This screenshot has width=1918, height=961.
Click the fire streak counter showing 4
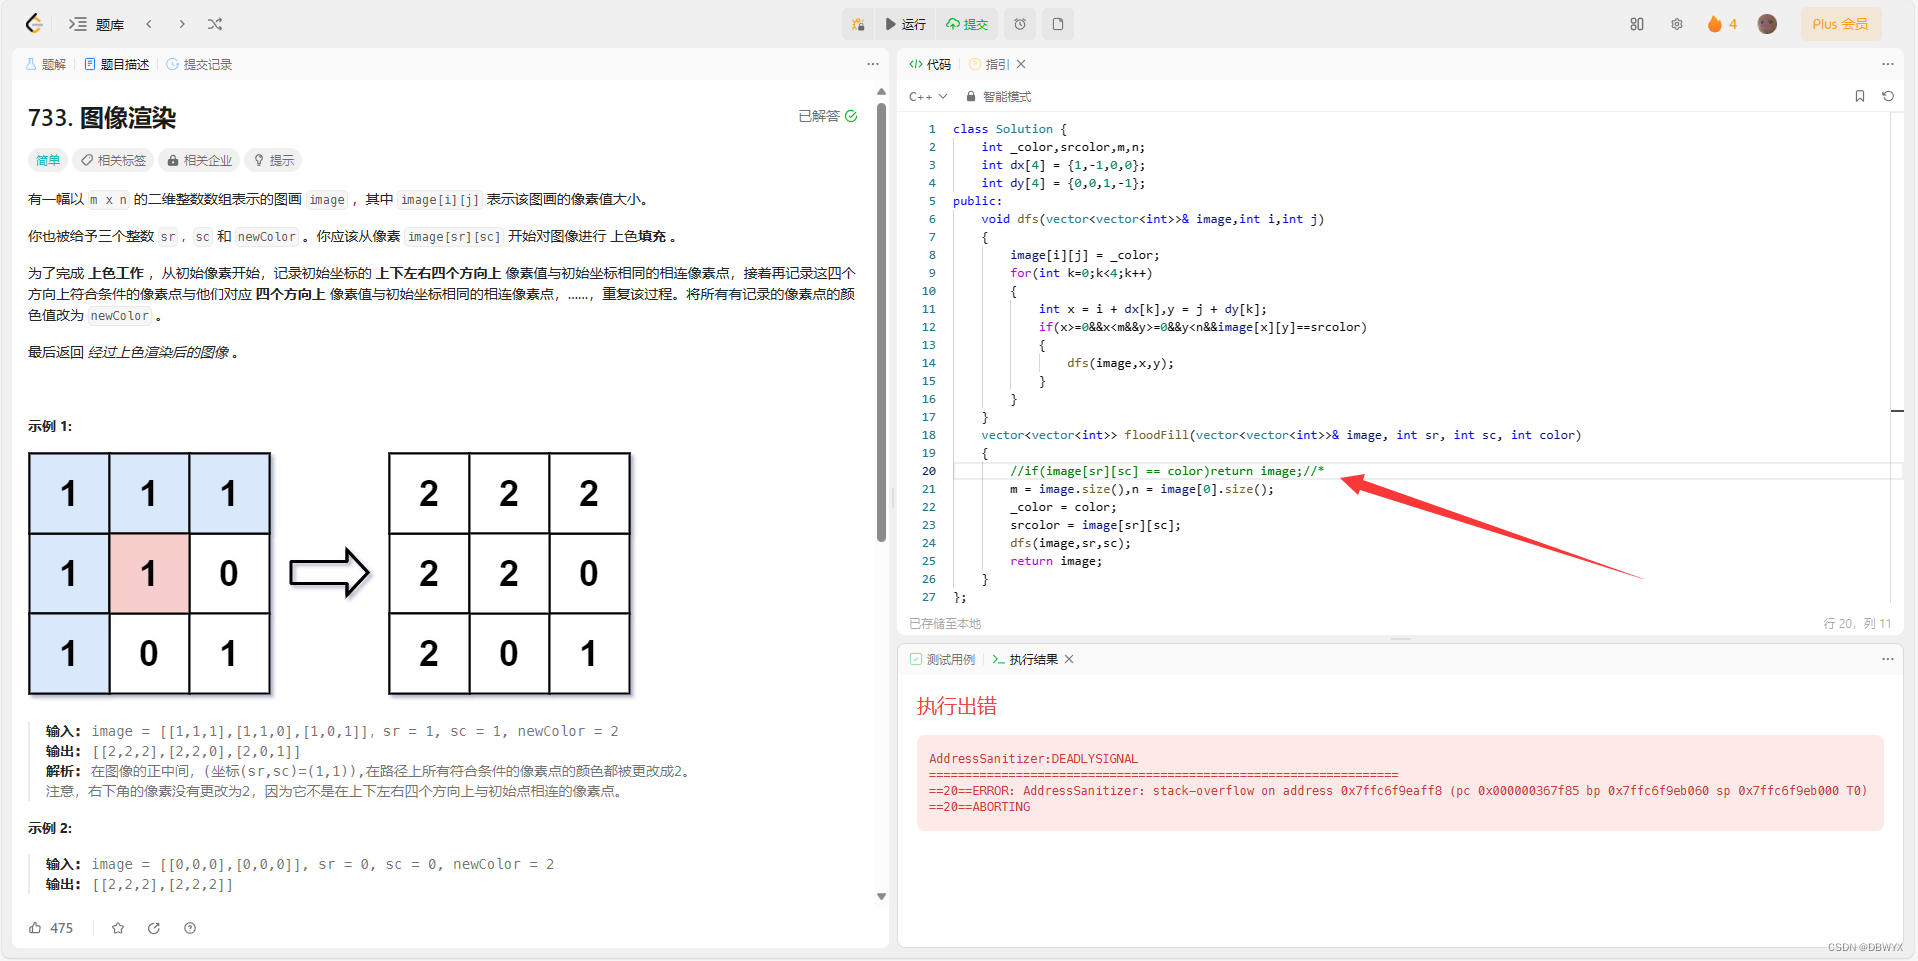click(x=1721, y=24)
